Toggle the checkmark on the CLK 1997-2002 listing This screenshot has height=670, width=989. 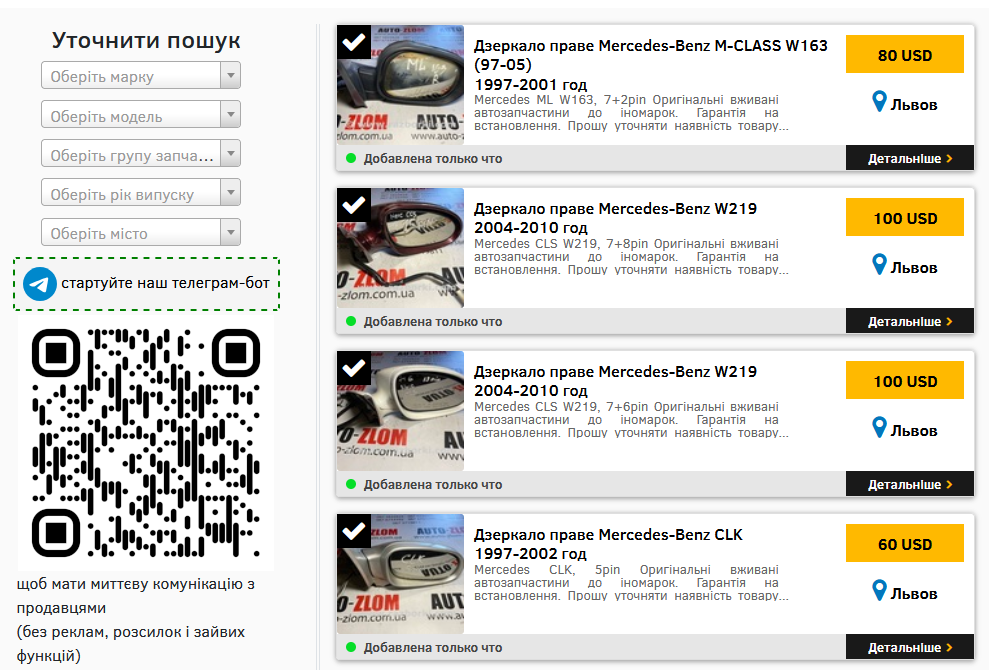point(354,531)
